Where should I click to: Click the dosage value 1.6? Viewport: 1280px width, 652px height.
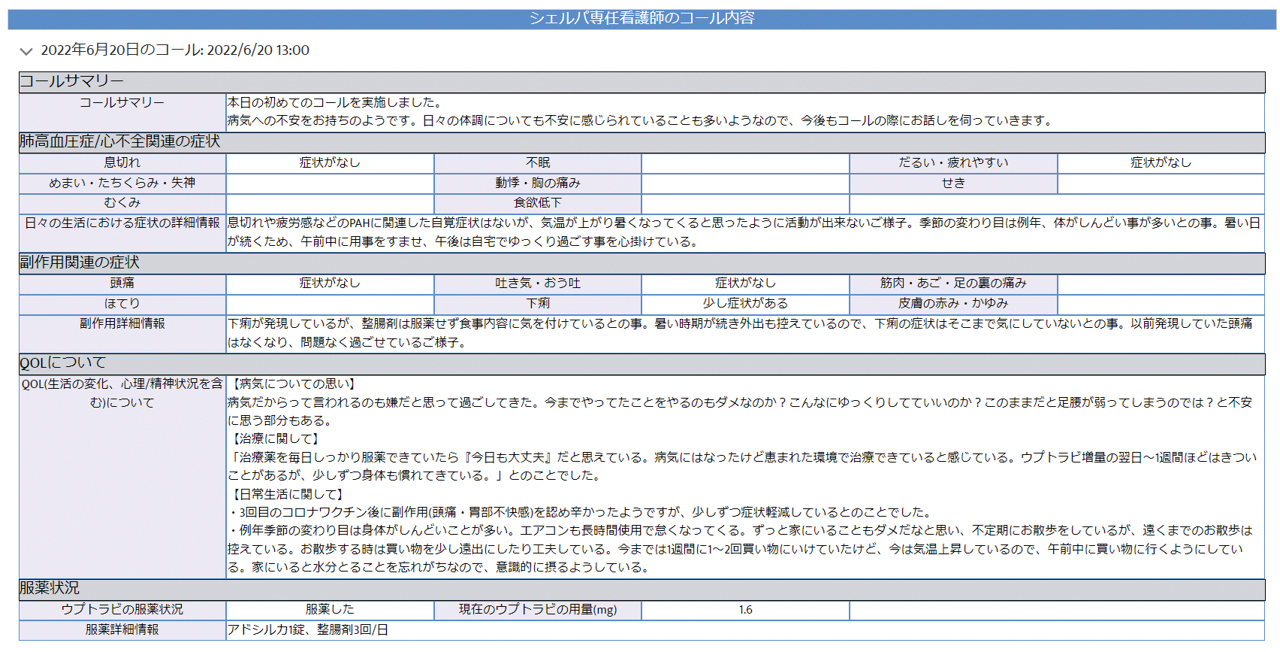(x=745, y=609)
